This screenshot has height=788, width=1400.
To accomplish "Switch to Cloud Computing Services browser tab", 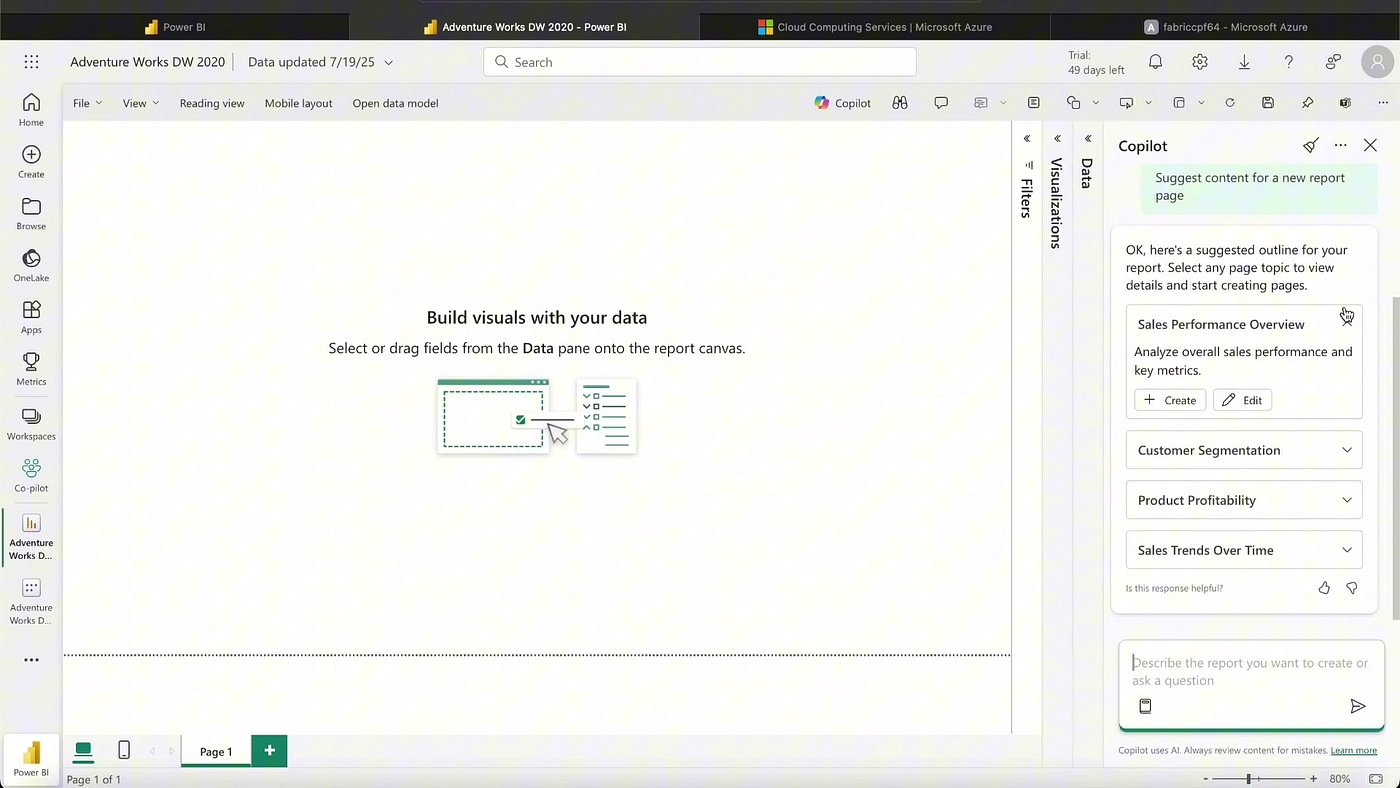I will (x=875, y=27).
